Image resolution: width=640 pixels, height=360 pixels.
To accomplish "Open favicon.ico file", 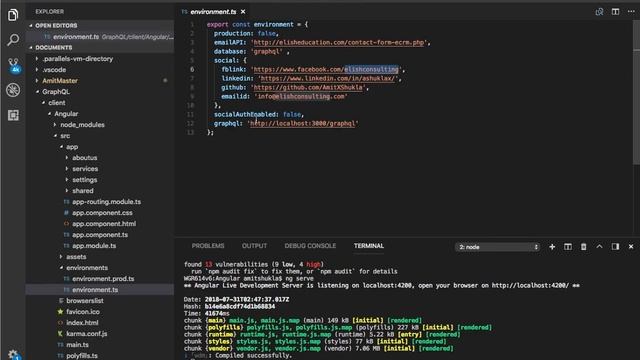I will coord(83,312).
